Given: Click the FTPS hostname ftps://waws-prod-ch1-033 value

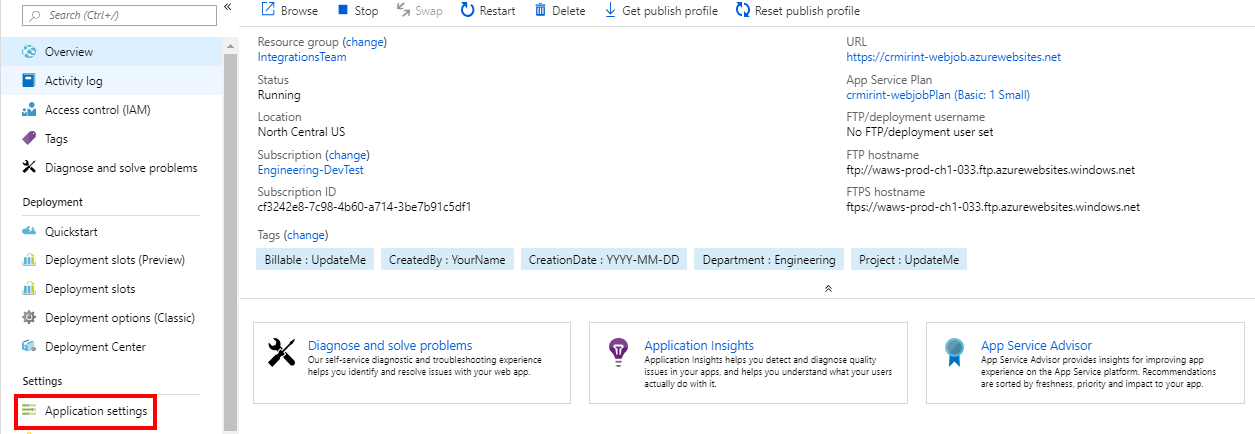Looking at the screenshot, I should (994, 208).
